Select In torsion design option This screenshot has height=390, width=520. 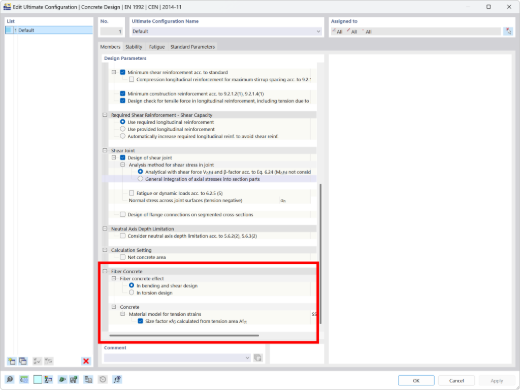click(x=131, y=293)
